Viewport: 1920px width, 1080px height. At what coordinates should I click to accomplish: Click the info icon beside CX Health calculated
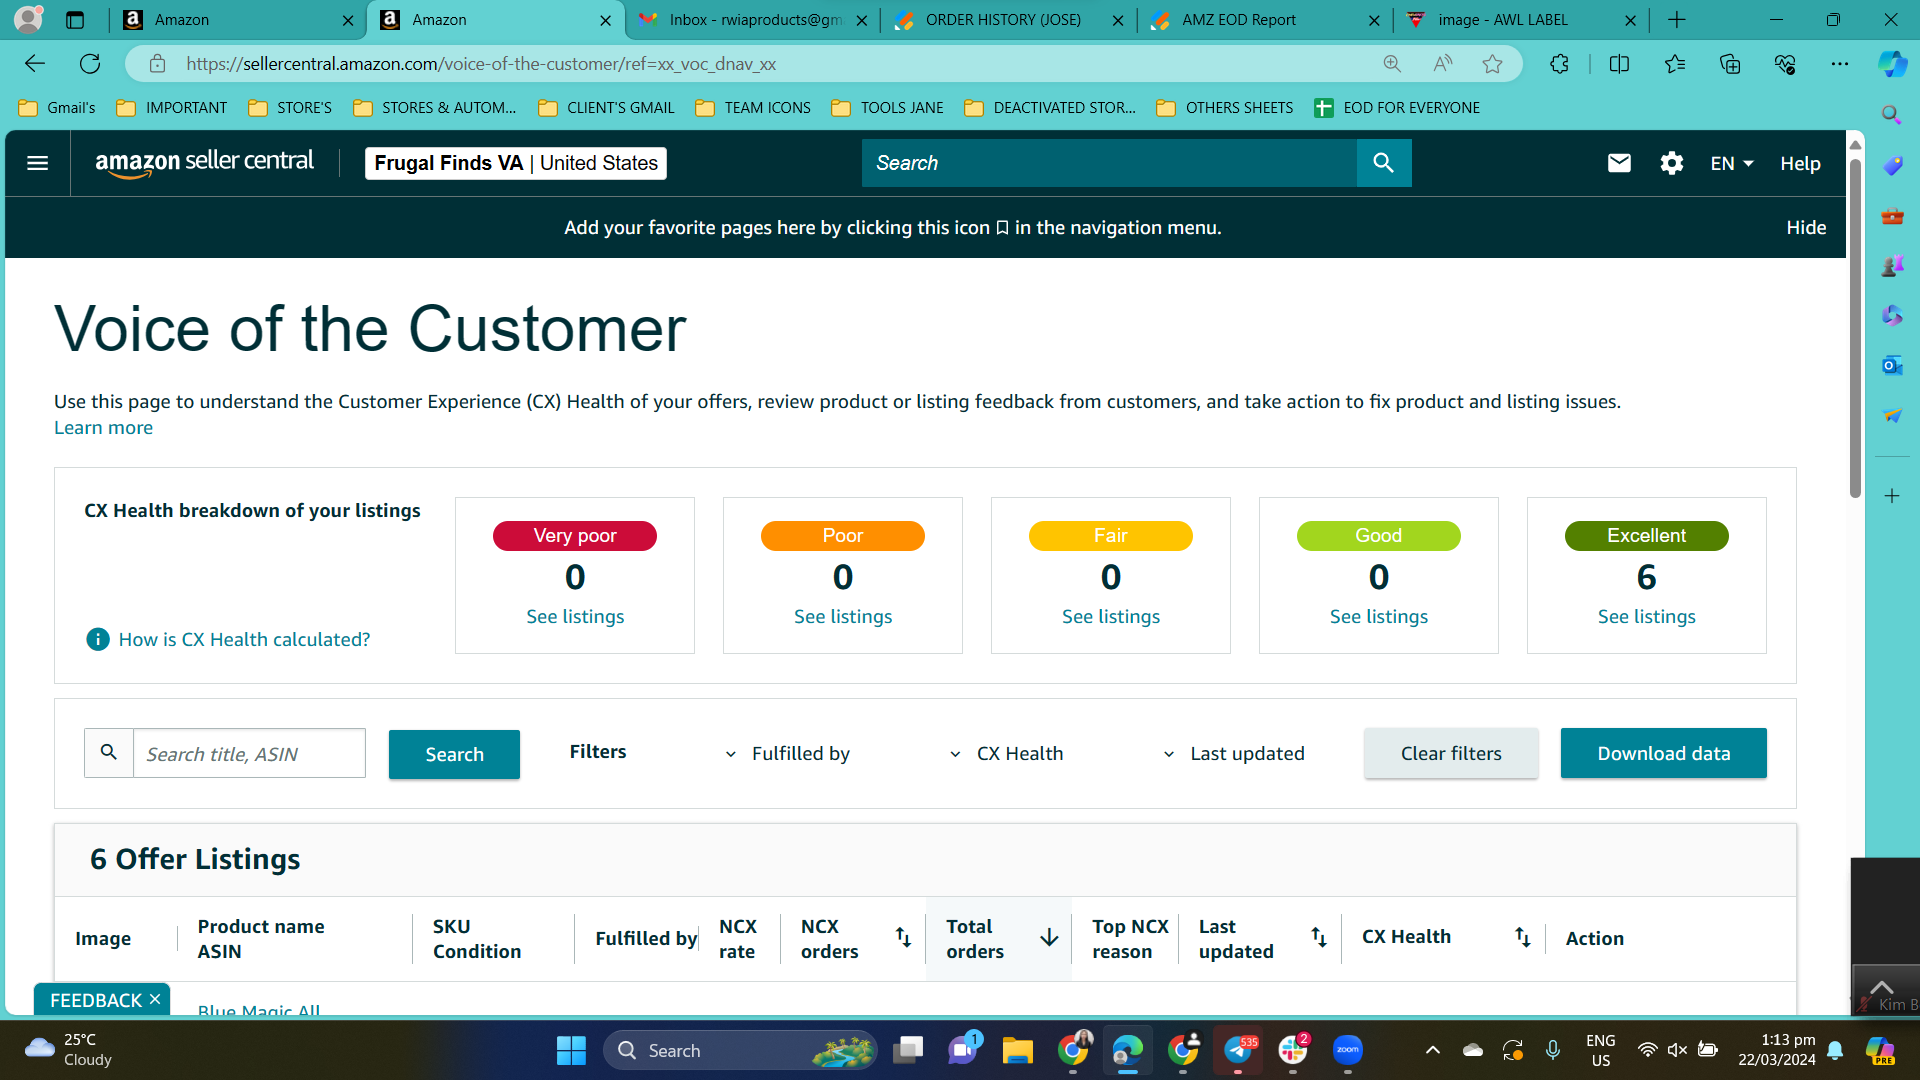pos(98,639)
